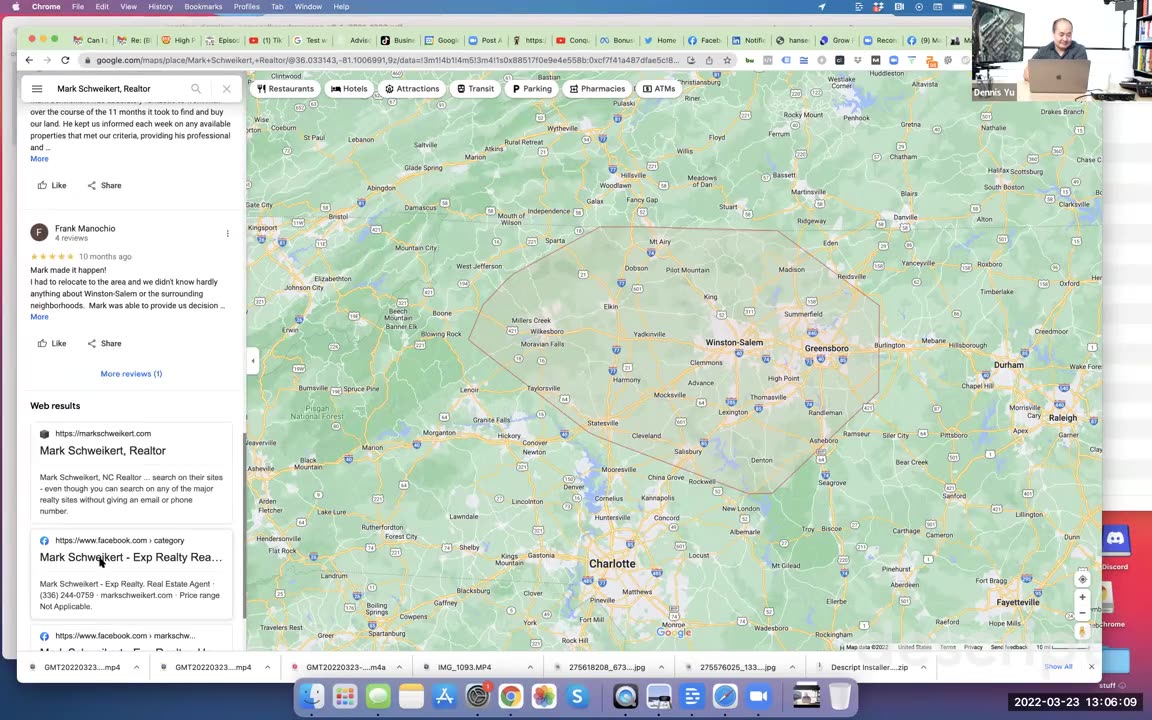Open App Store from the Dock
The image size is (1152, 720).
click(444, 695)
